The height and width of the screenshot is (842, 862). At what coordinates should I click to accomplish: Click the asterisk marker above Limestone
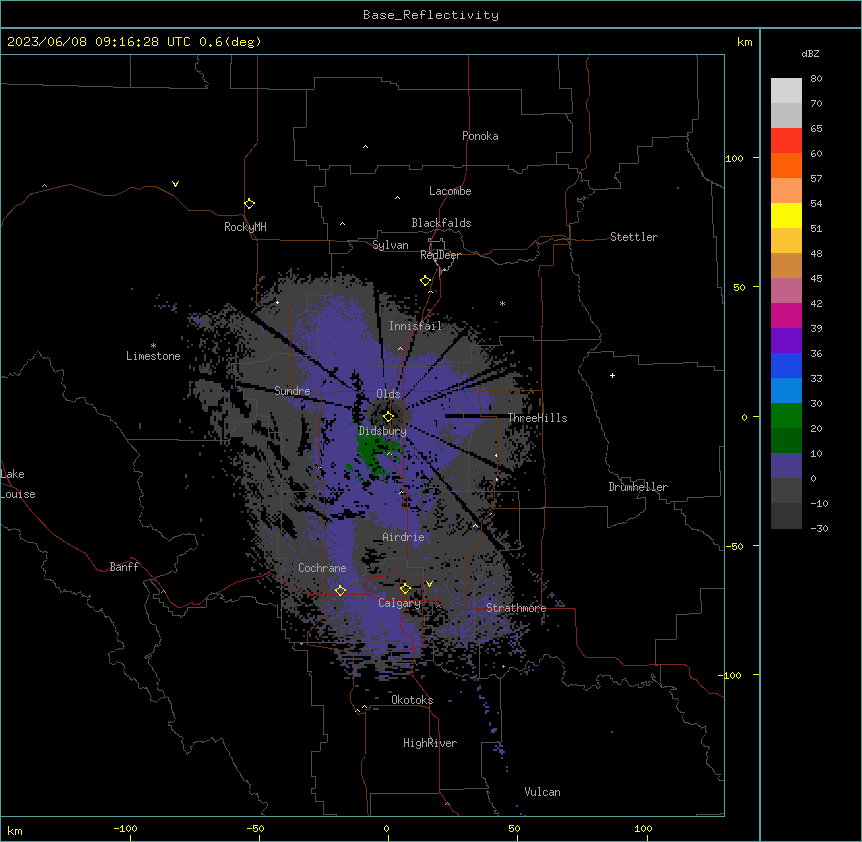click(153, 346)
